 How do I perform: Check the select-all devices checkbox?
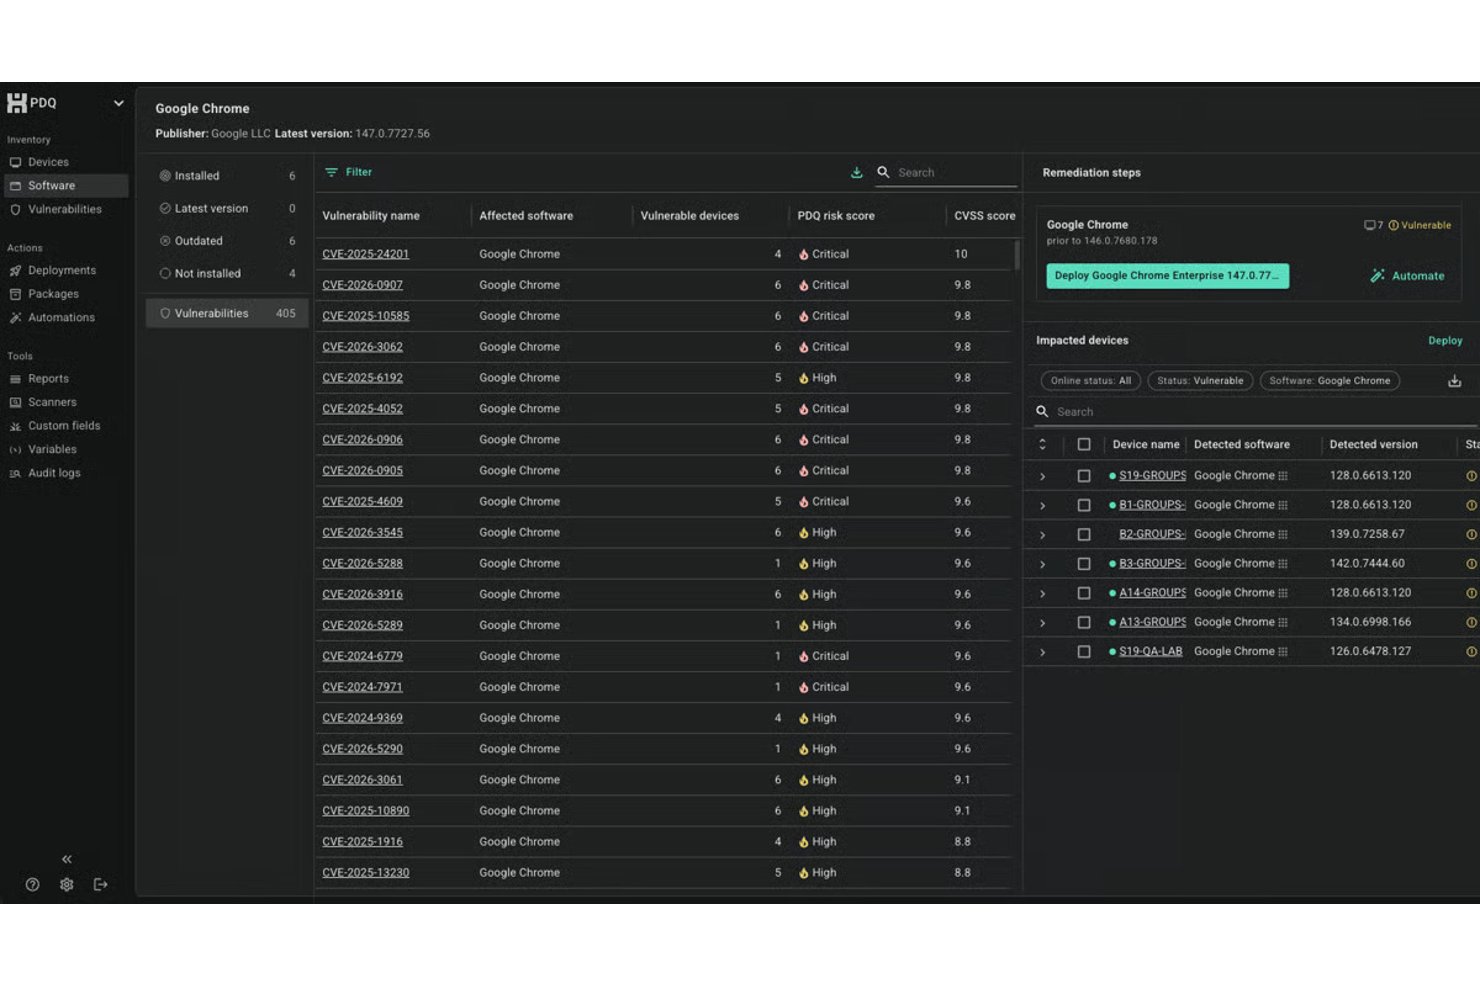[x=1084, y=445]
